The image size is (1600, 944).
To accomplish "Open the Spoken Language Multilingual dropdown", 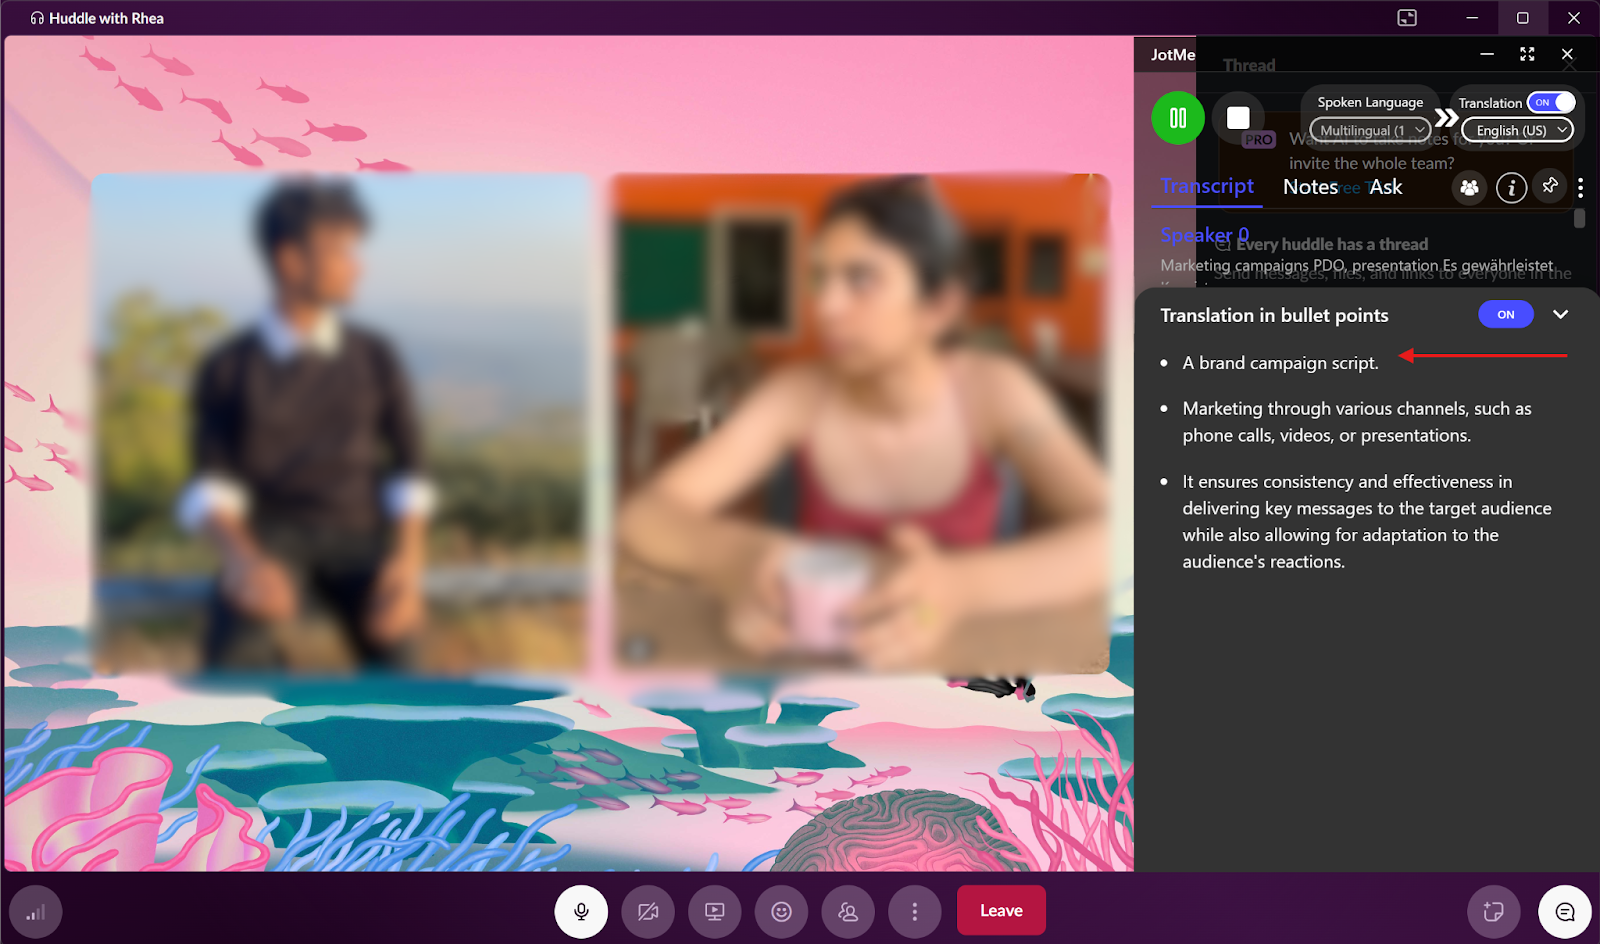I will tap(1370, 130).
